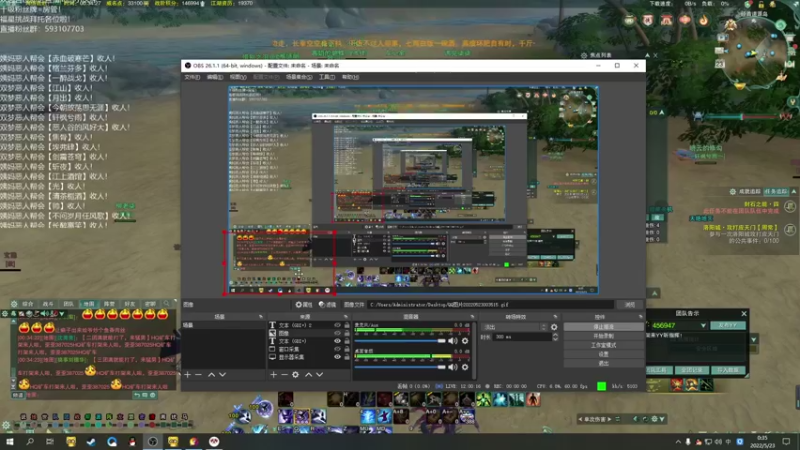Adjust desktop audio volume slider
Viewport: 800px width, 450px height.
click(x=400, y=367)
